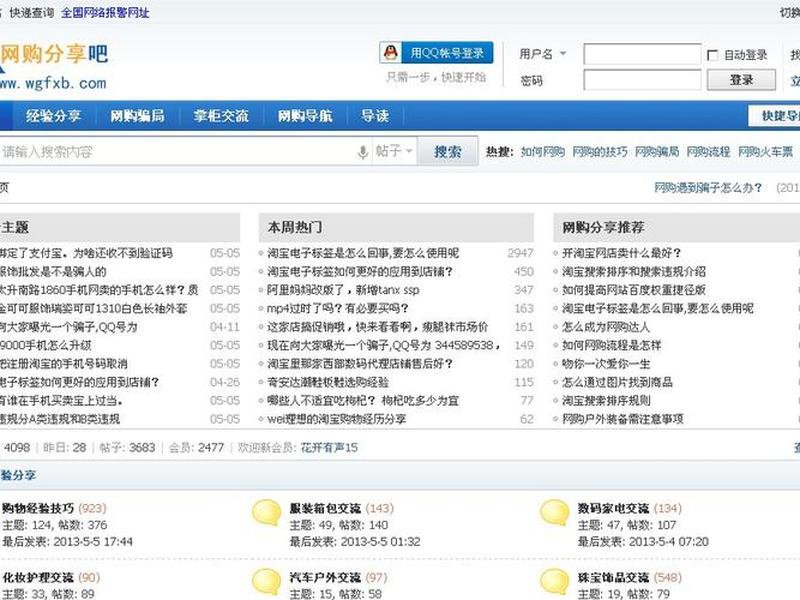The height and width of the screenshot is (600, 800).
Task: Open recommended post 如何提高网站百度权重捷径版
Action: pos(634,290)
